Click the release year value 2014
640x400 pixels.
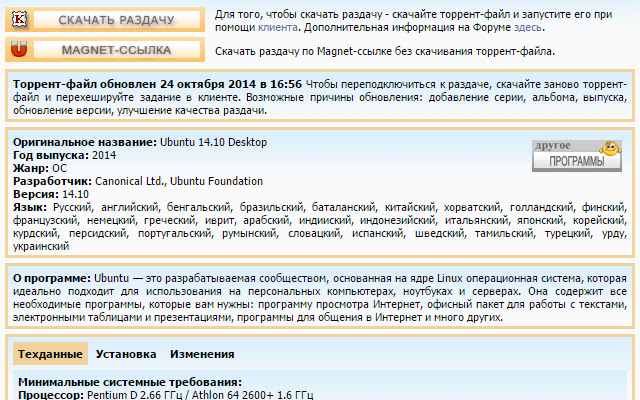pos(104,156)
